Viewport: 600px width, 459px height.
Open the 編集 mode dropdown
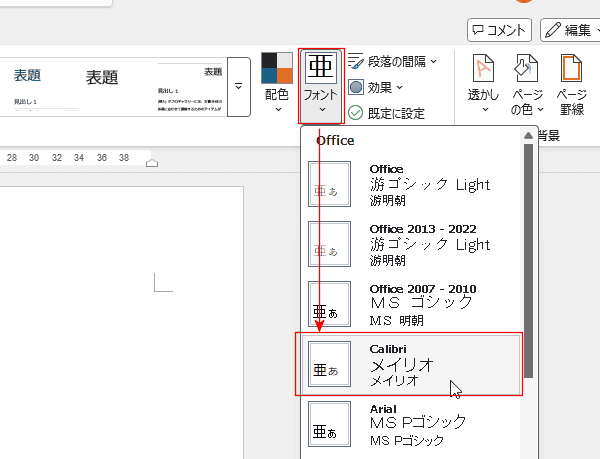[x=572, y=30]
